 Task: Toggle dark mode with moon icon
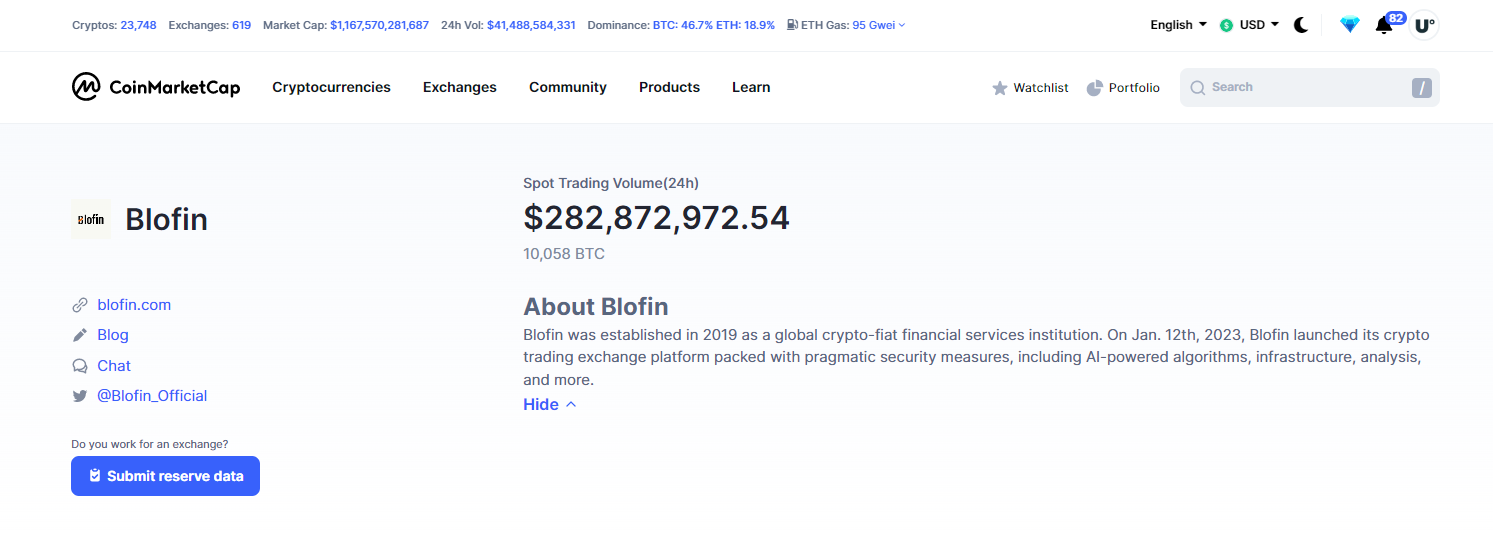[1301, 25]
